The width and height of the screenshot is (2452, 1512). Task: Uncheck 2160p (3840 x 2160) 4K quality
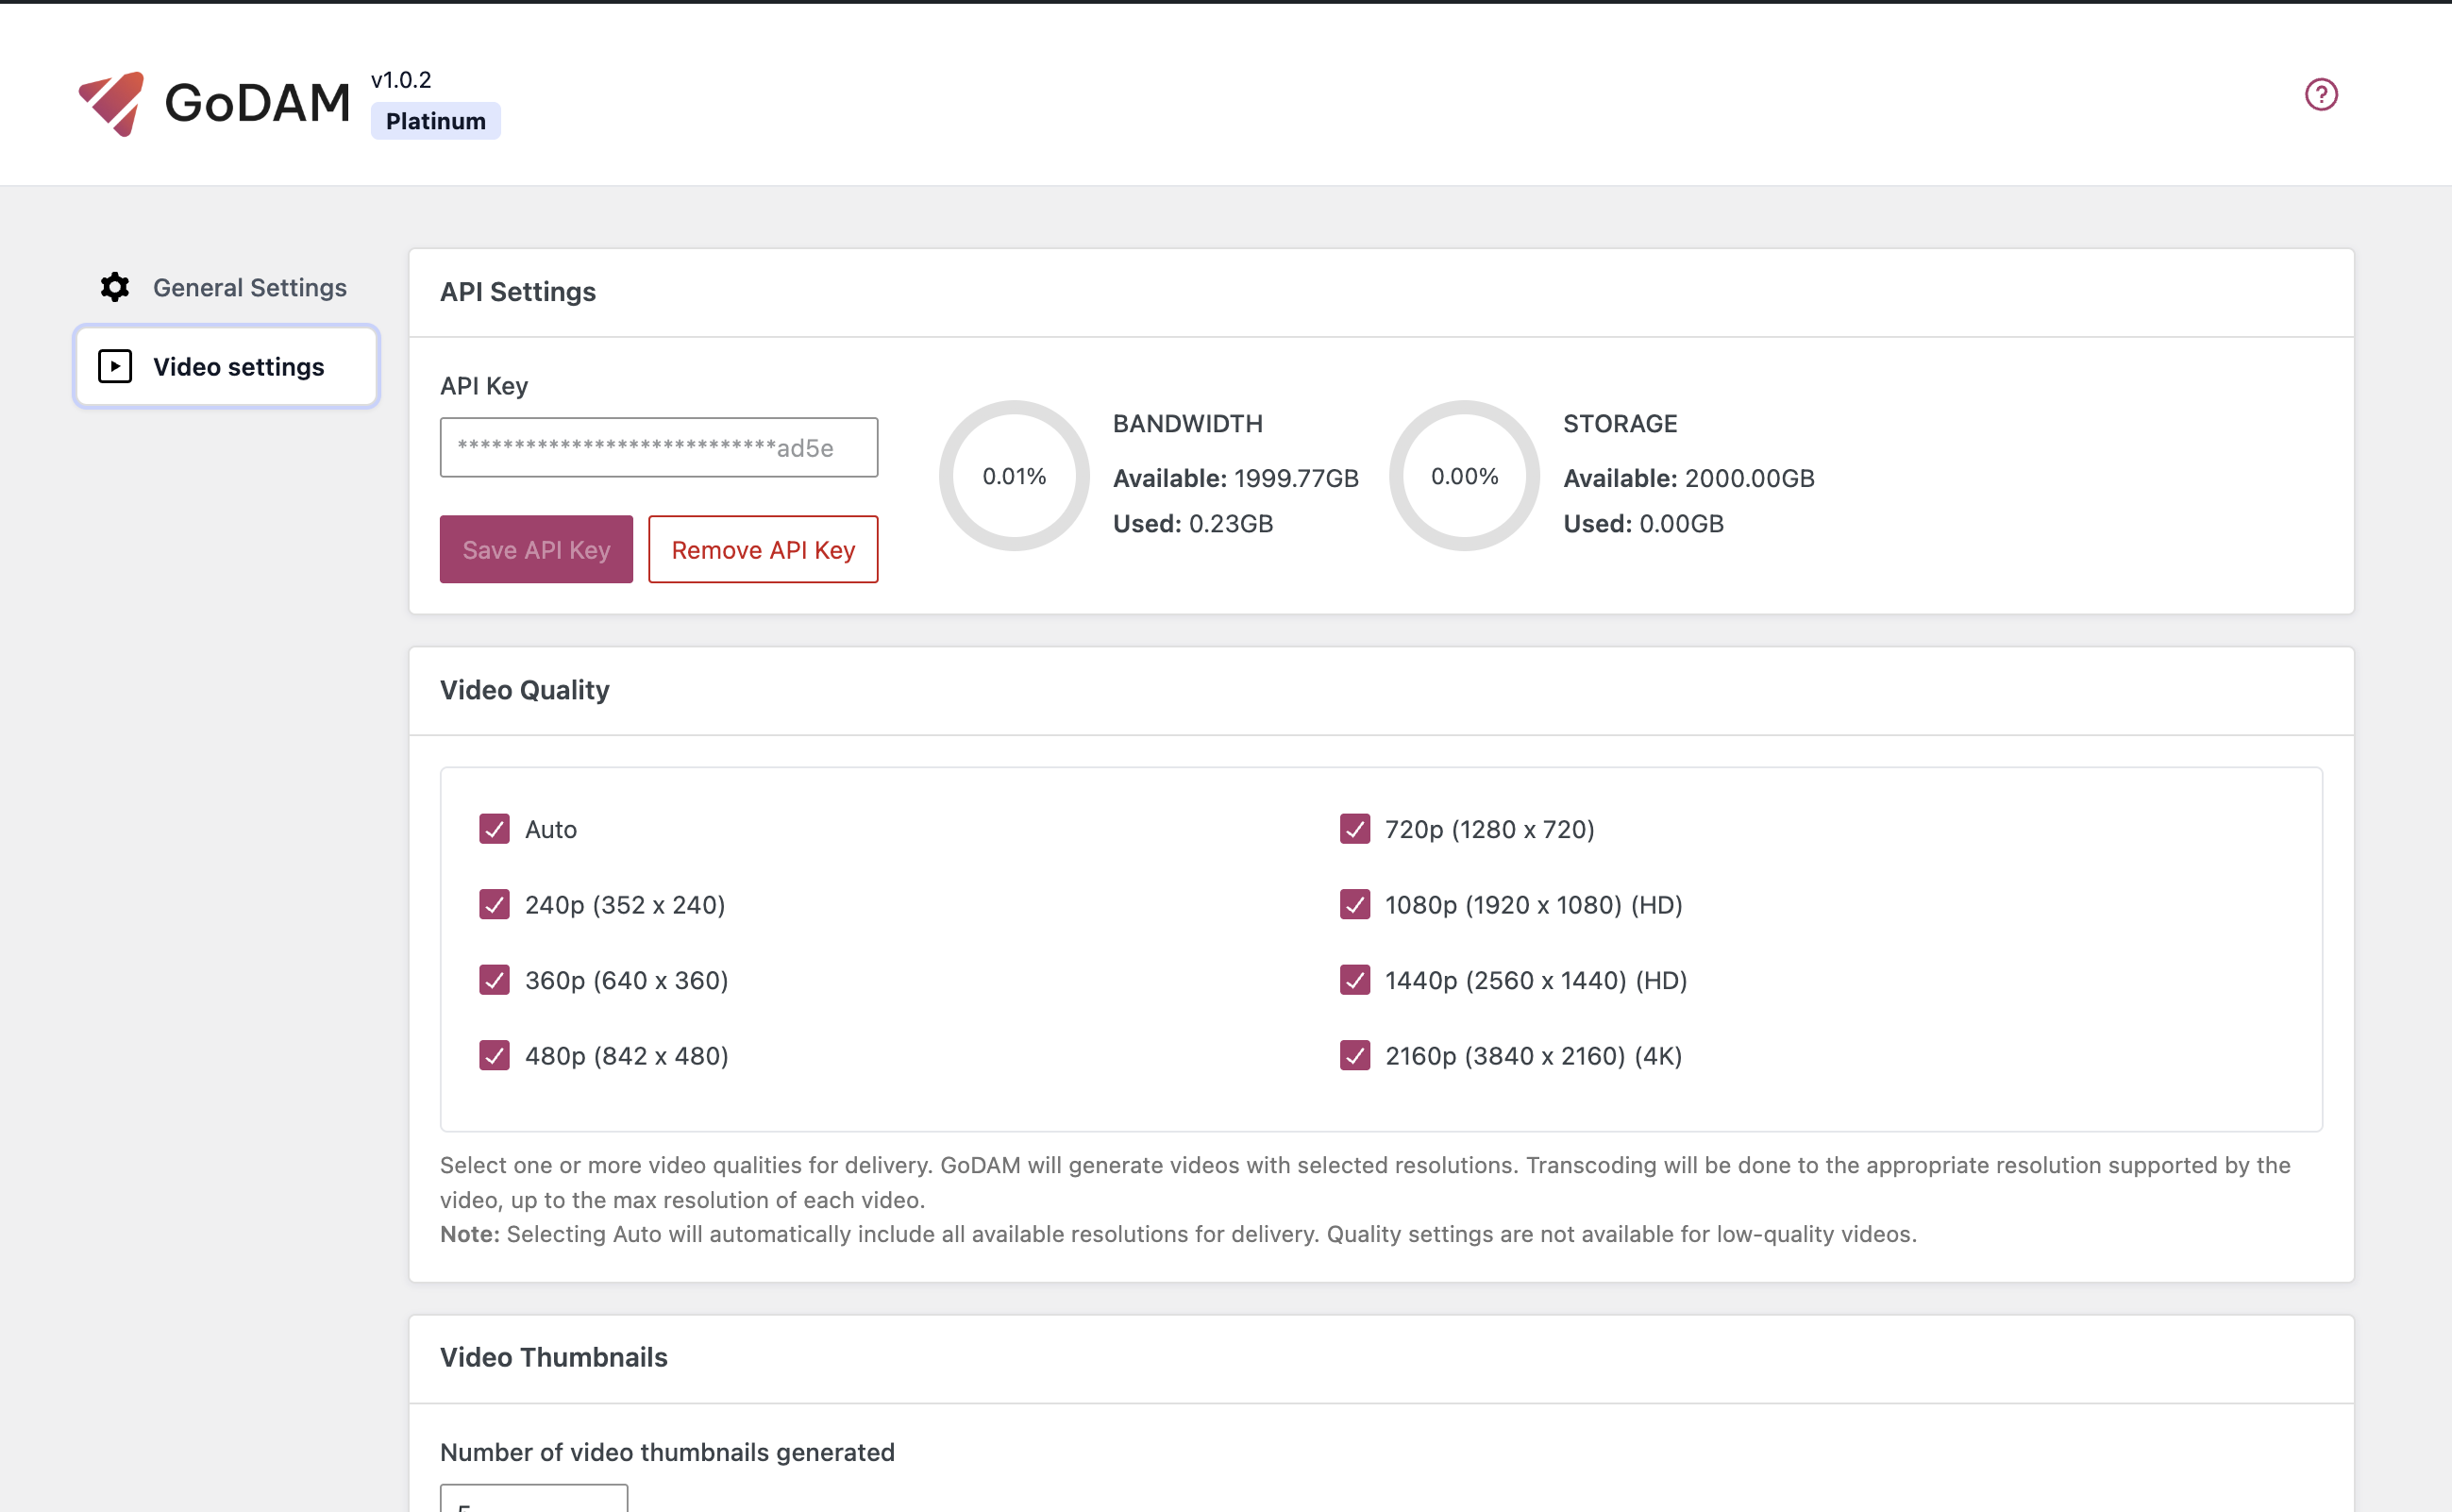[x=1354, y=1055]
